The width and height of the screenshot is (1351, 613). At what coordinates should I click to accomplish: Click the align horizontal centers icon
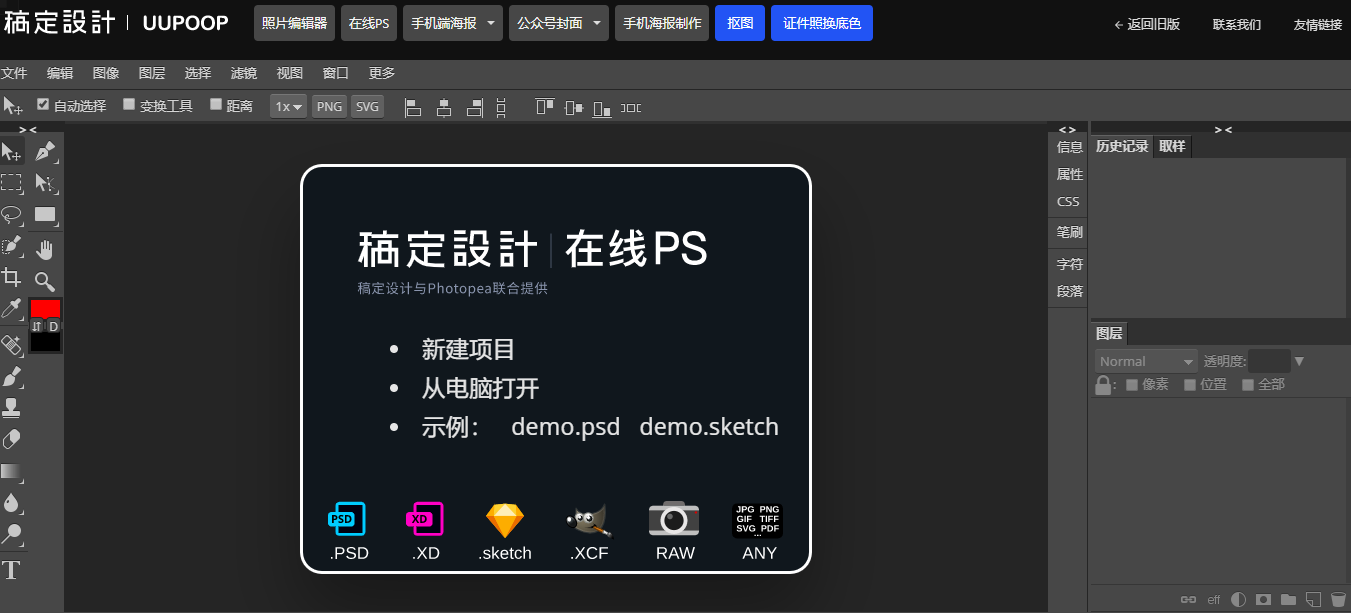[444, 107]
